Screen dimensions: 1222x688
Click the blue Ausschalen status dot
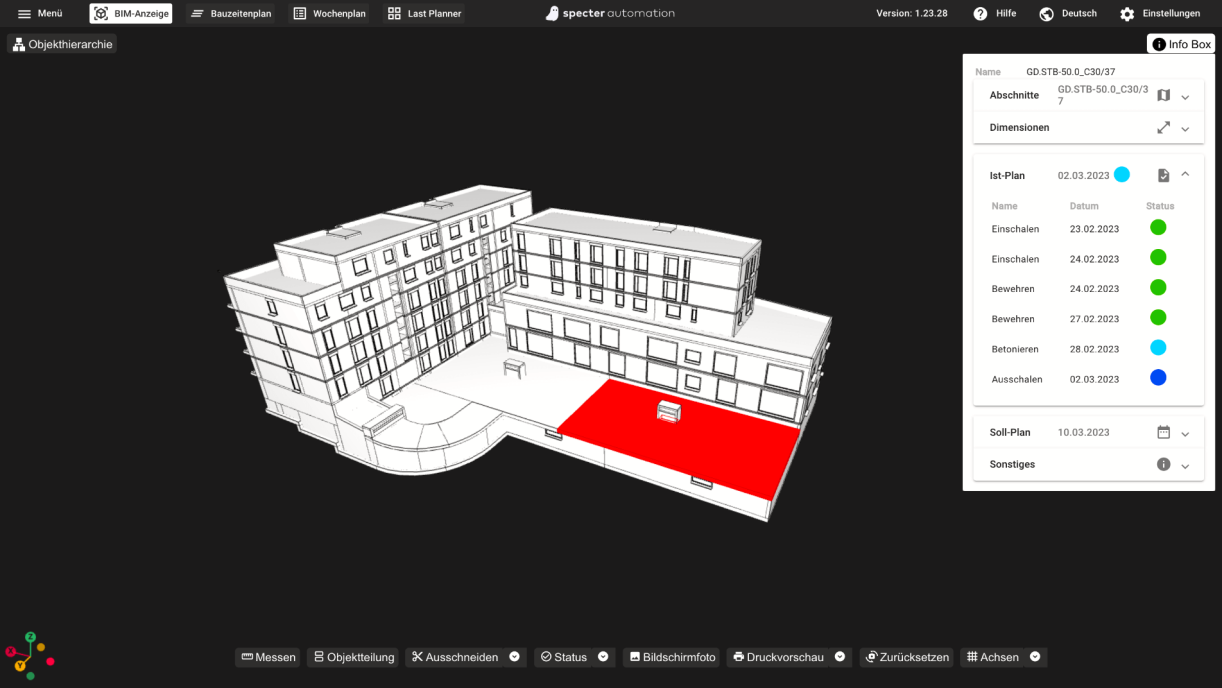(x=1158, y=378)
